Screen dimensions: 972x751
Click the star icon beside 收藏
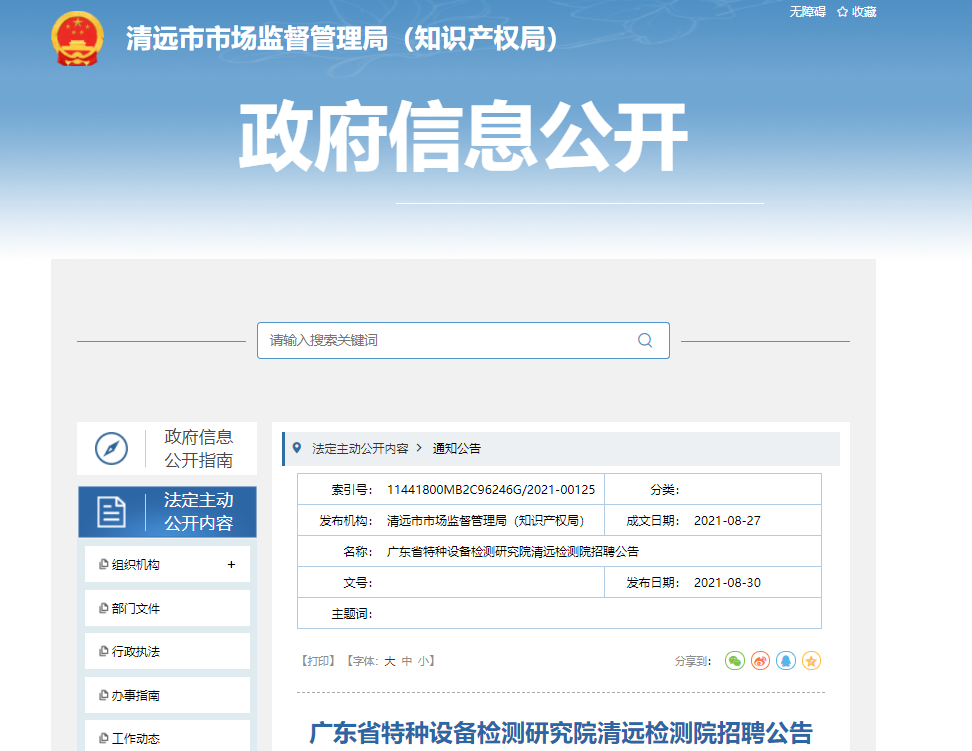tap(842, 12)
